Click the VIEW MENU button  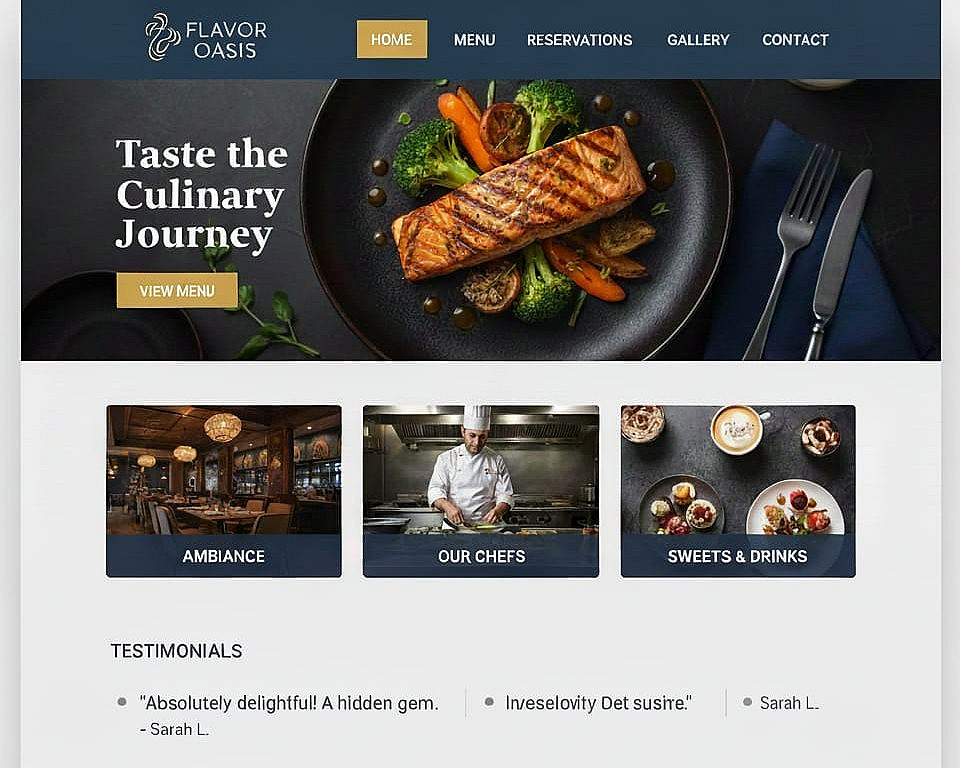[177, 291]
